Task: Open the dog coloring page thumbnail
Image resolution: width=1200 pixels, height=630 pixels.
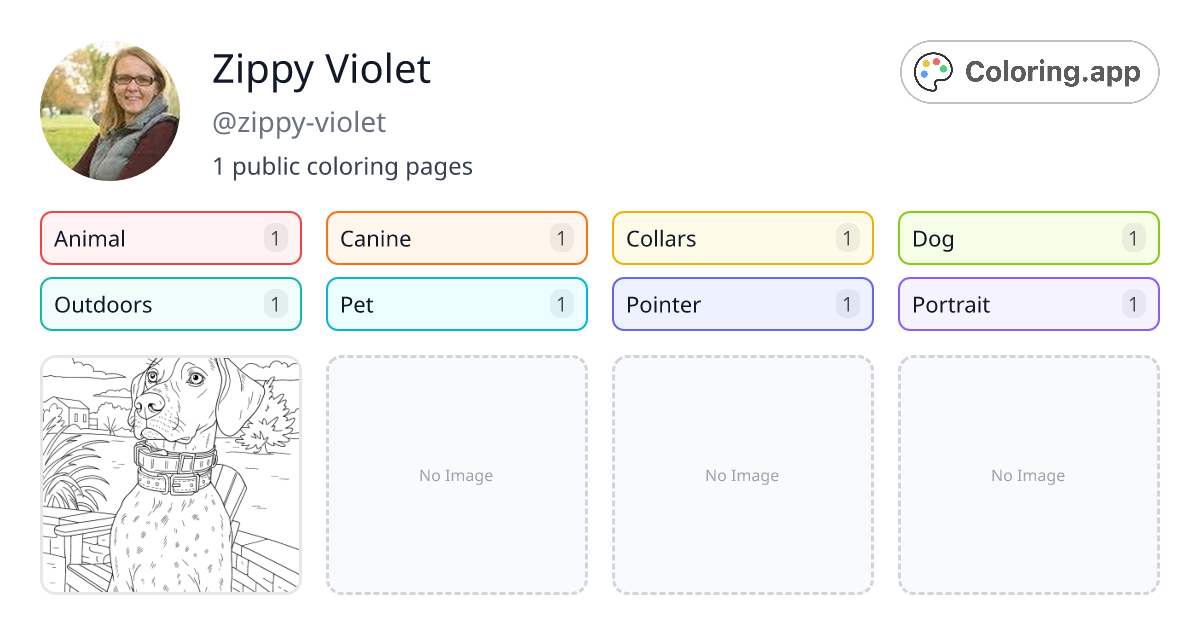Action: click(x=170, y=475)
